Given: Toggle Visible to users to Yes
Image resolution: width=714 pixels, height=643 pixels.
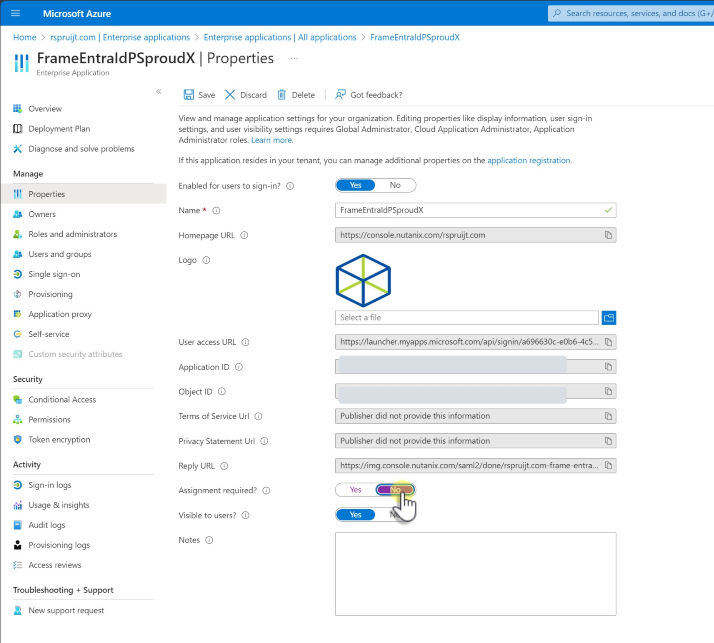Looking at the screenshot, I should click(x=355, y=515).
